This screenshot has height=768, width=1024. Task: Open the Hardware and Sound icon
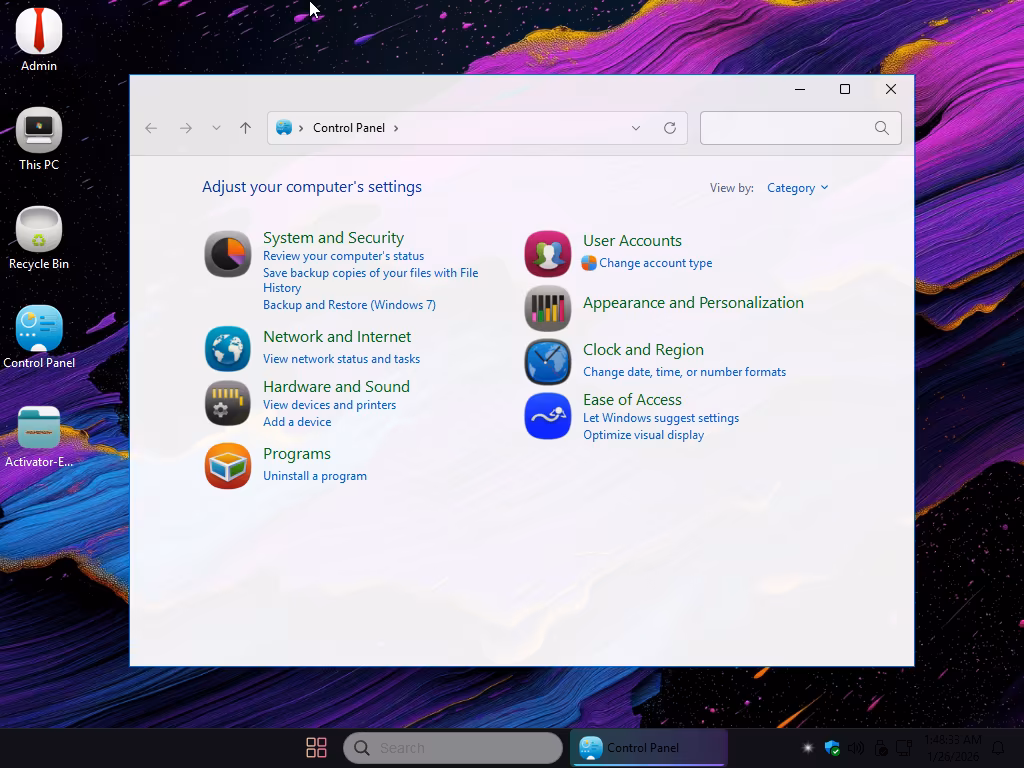[228, 403]
